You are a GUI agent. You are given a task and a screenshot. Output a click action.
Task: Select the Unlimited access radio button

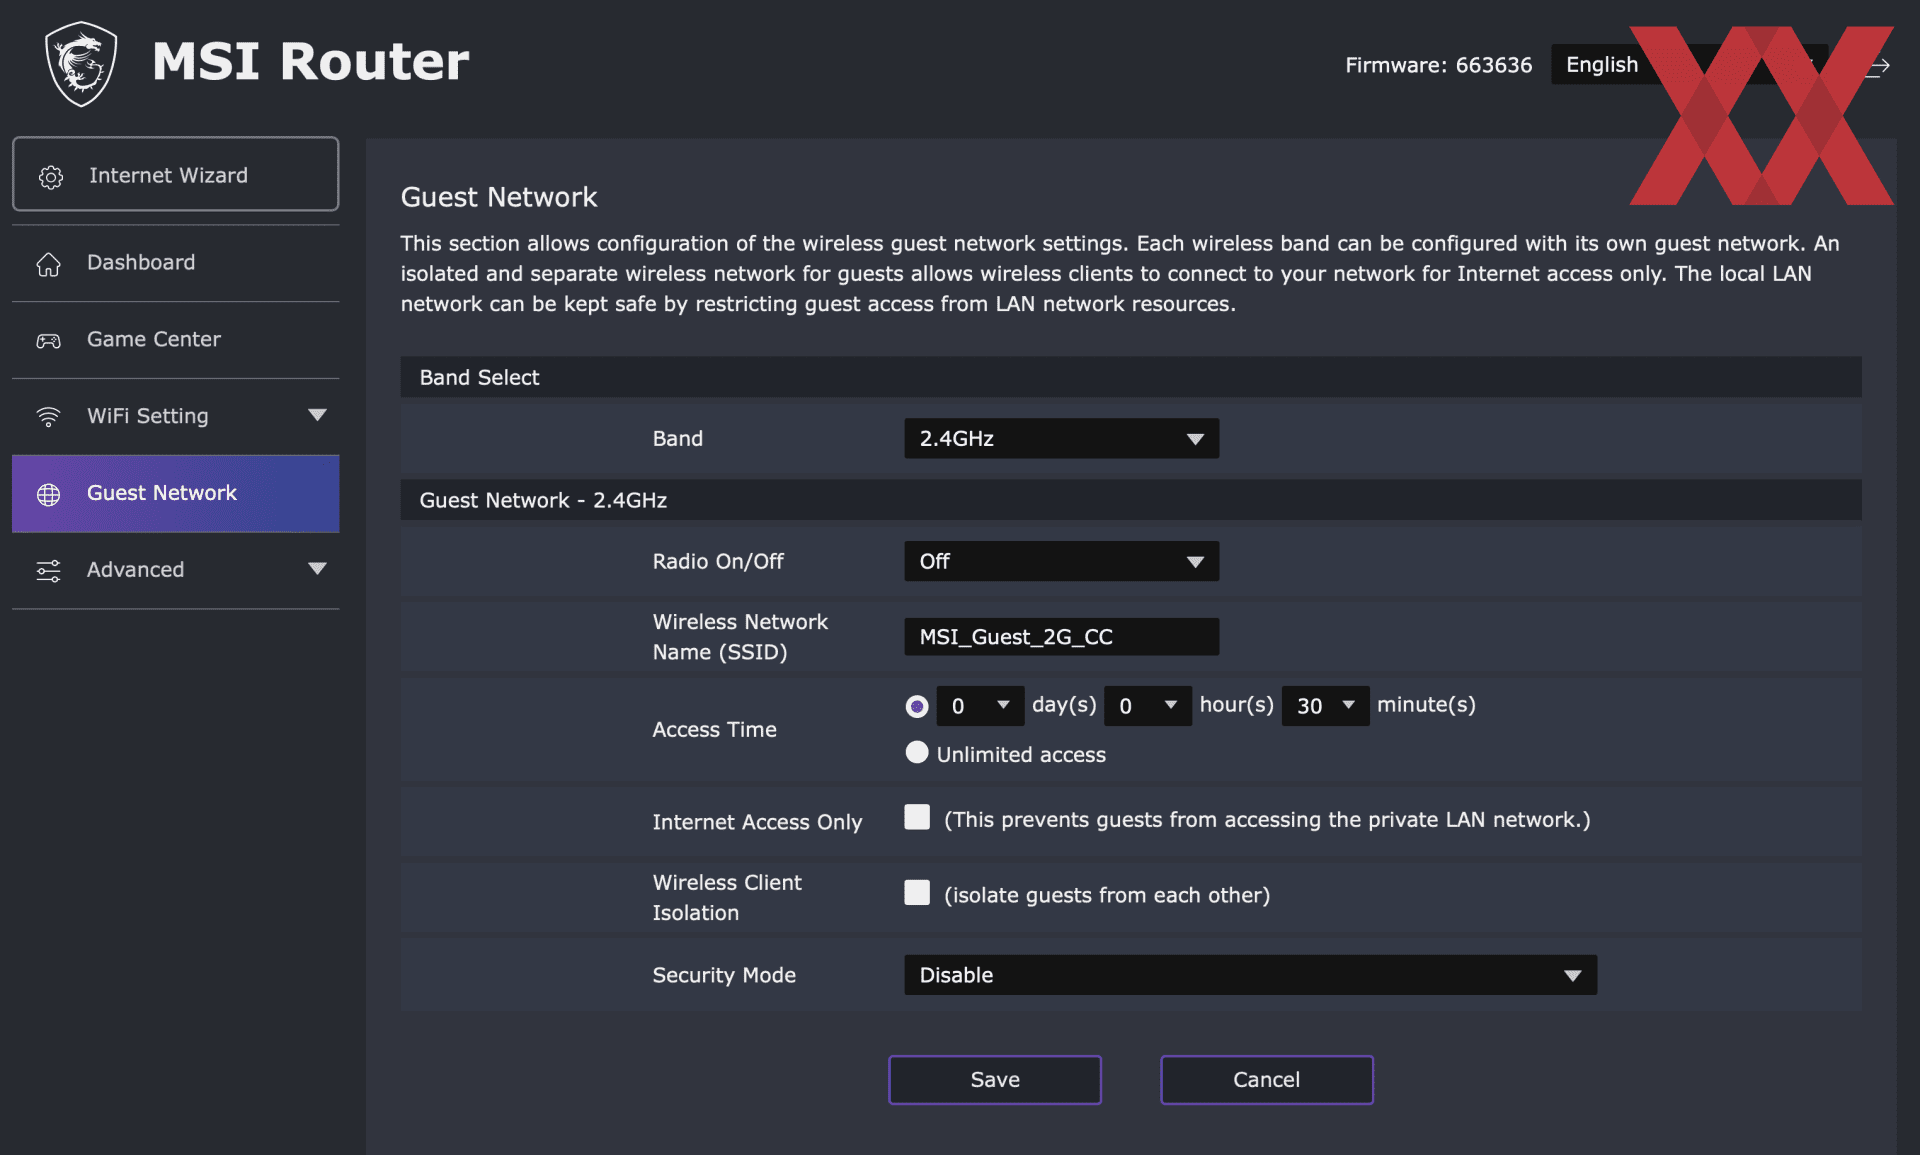tap(917, 752)
